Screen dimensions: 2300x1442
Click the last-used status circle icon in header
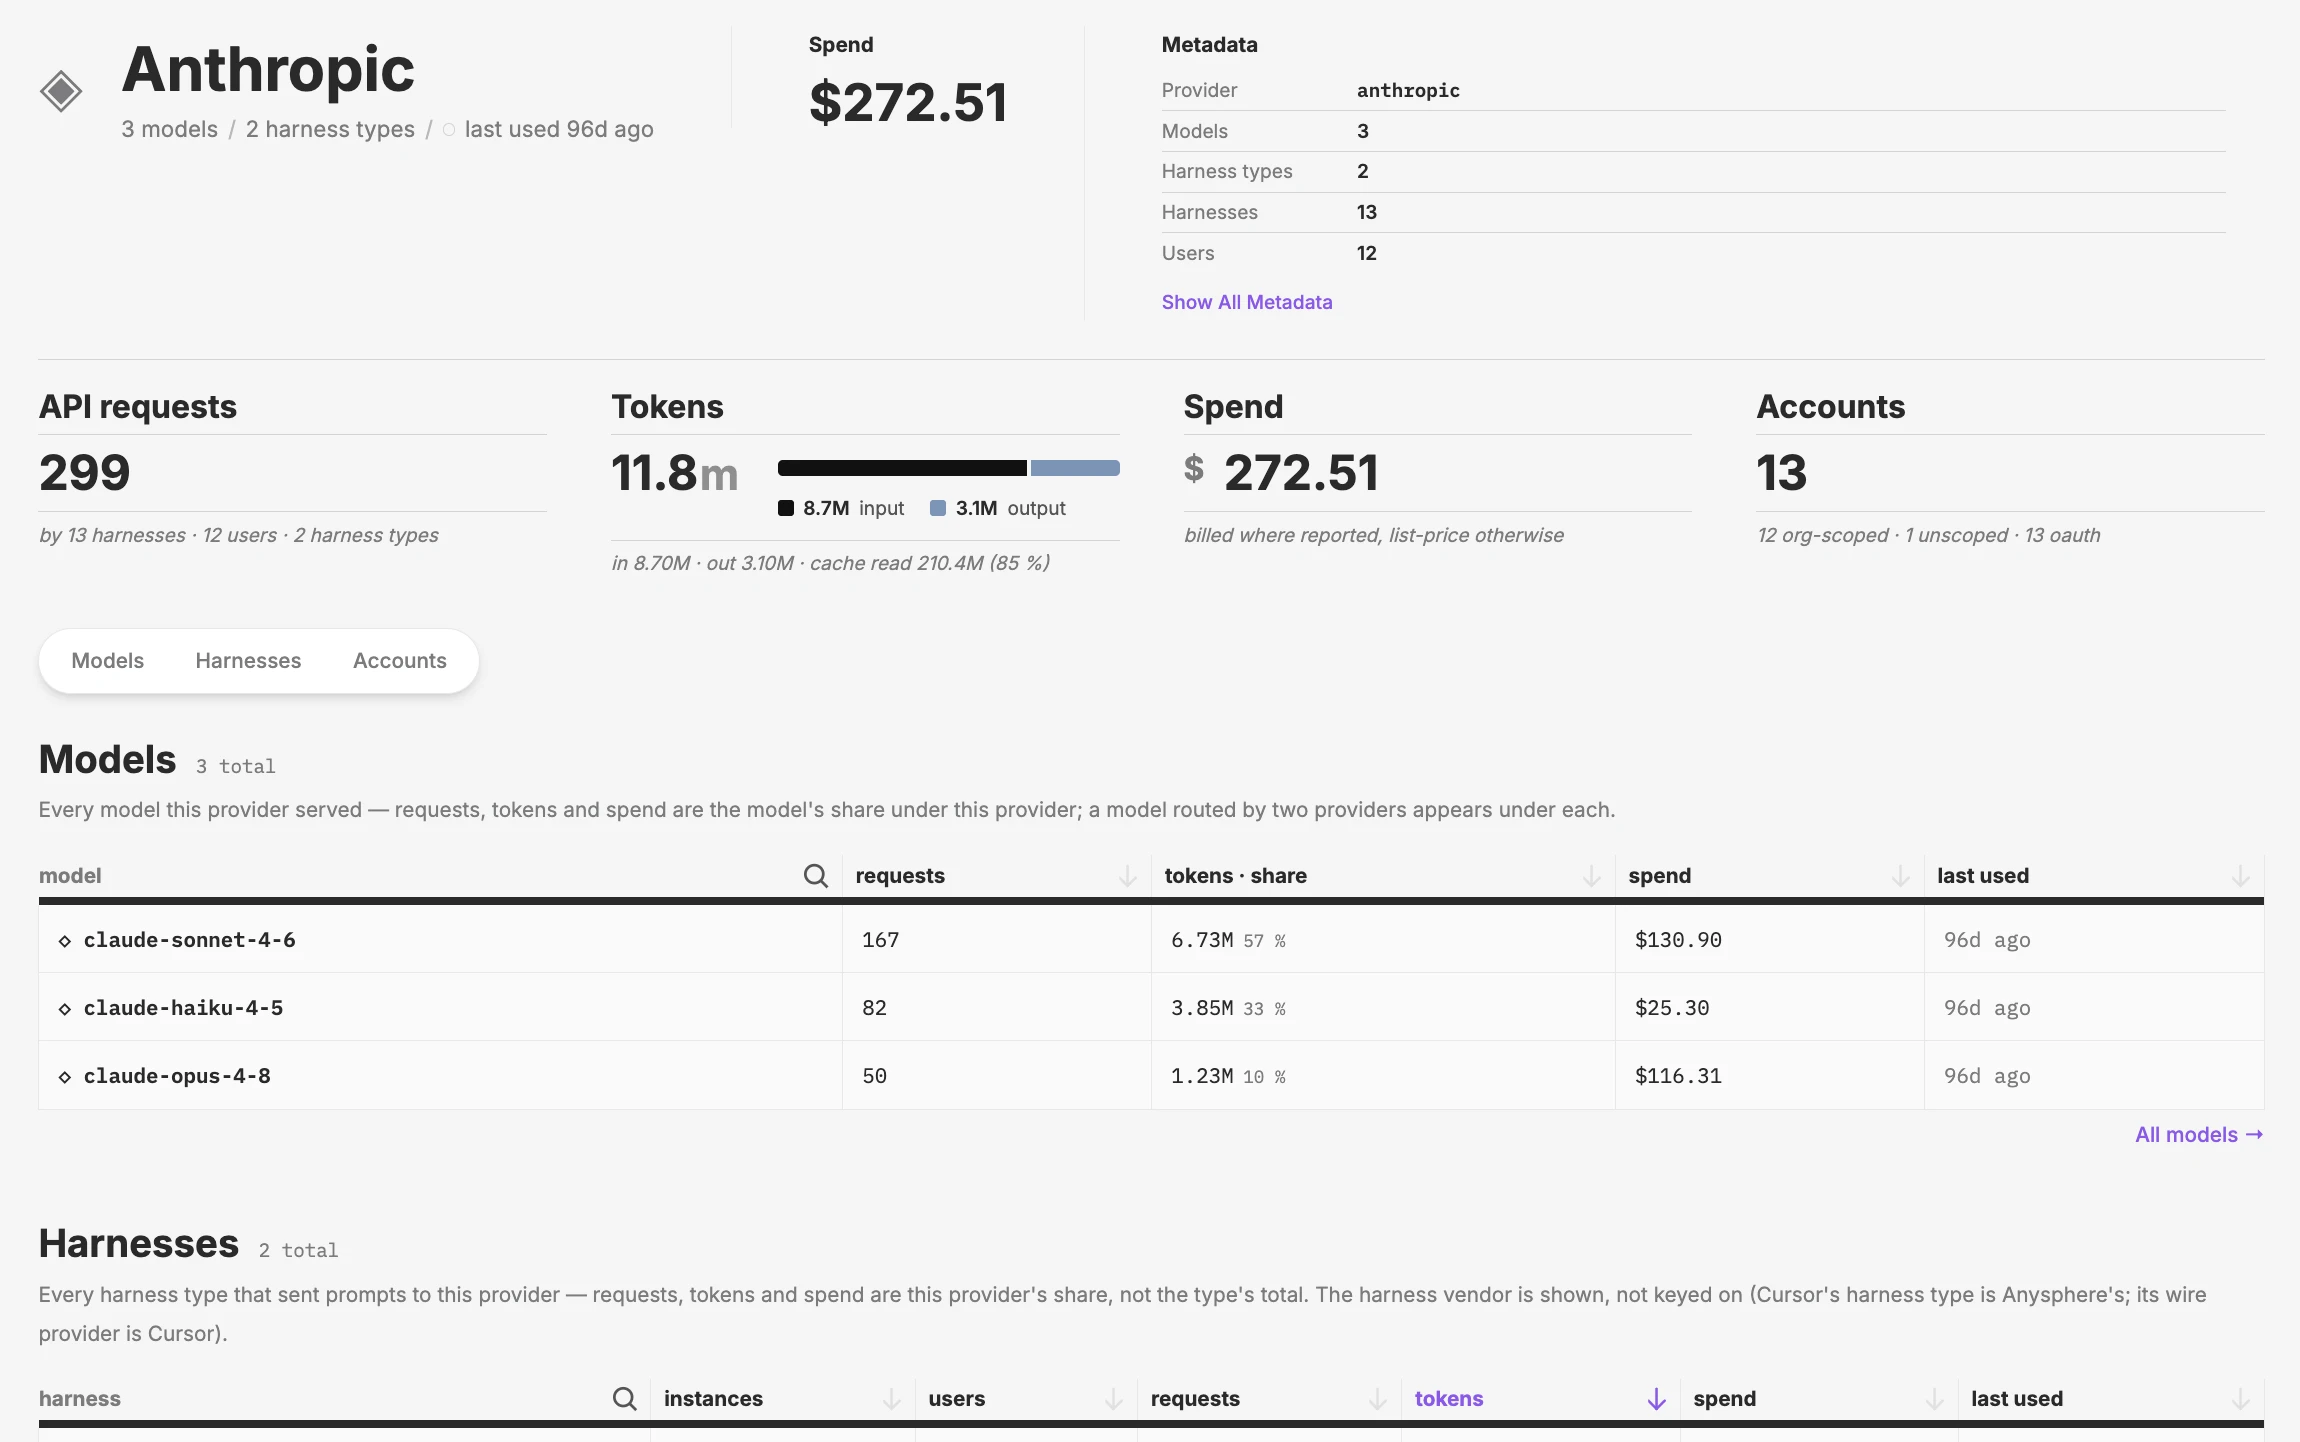[449, 130]
